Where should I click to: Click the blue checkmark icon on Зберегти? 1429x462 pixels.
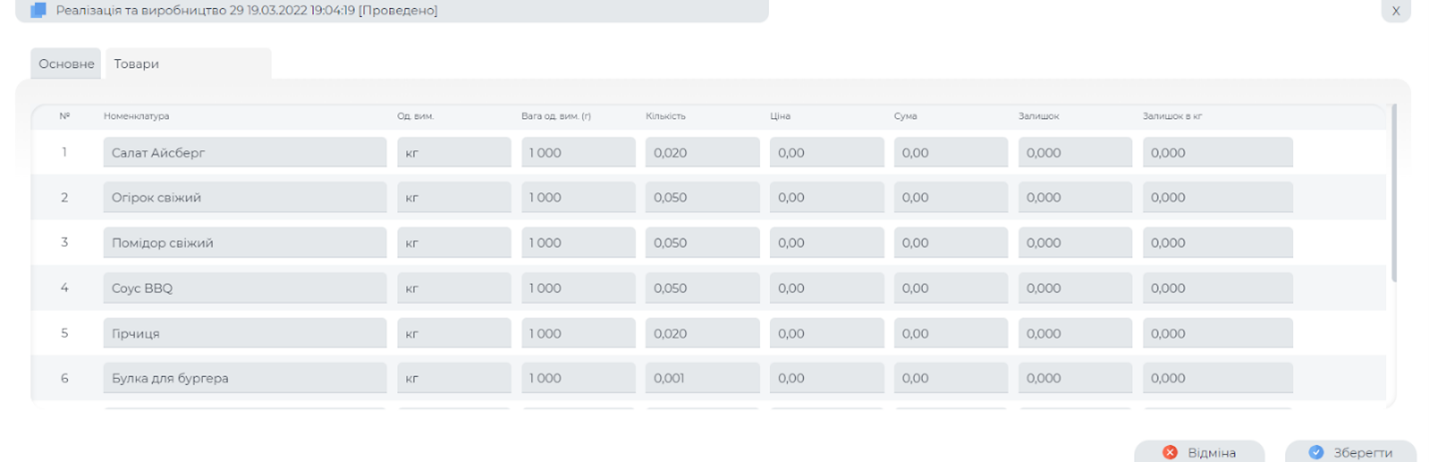click(1316, 452)
